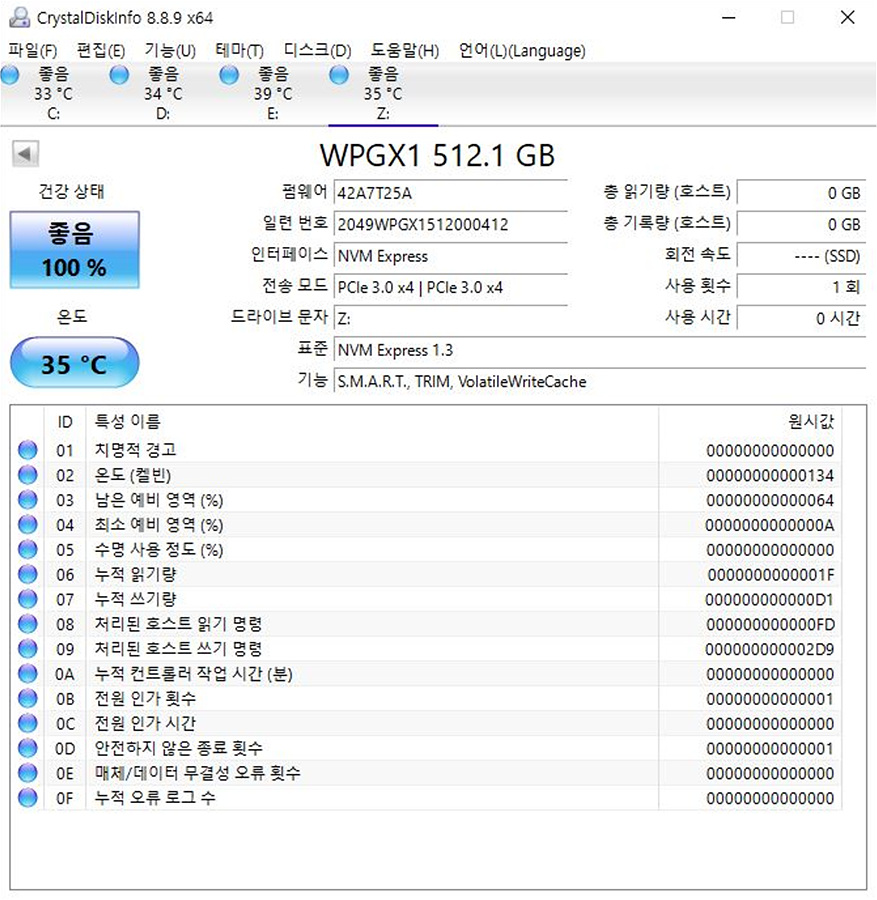
Task: Click status orb for row 0C 전원 인가 시간
Action: pyautogui.click(x=28, y=723)
